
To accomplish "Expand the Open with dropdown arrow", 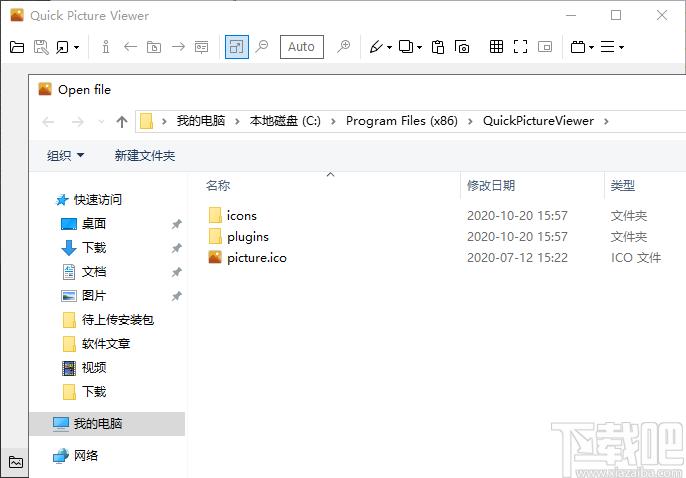I will 77,47.
